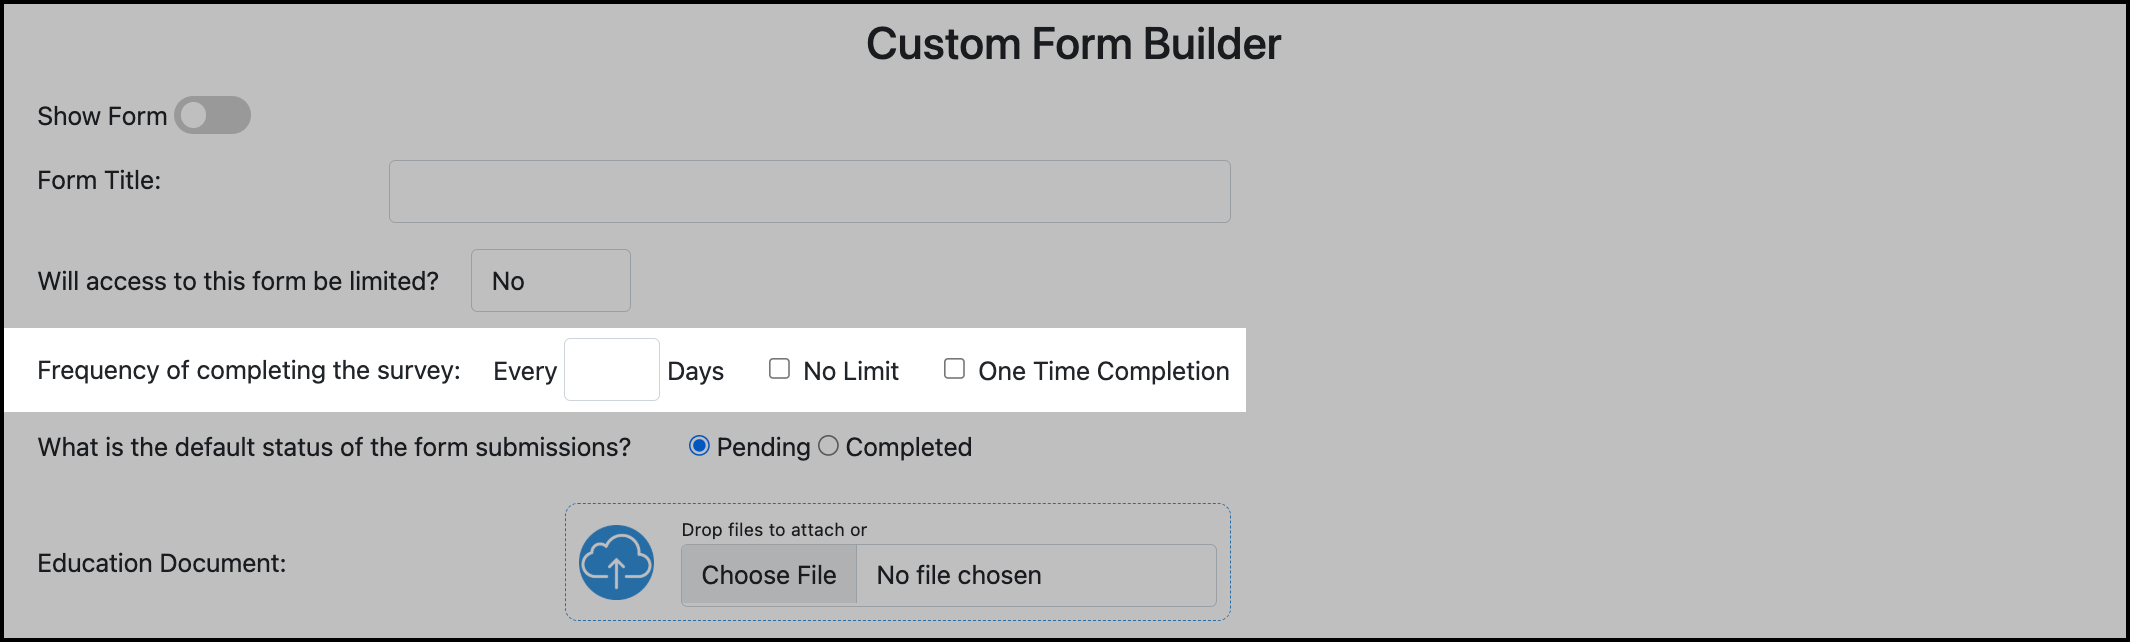This screenshot has height=642, width=2130.
Task: Open the form access limited dropdown
Action: tap(550, 281)
